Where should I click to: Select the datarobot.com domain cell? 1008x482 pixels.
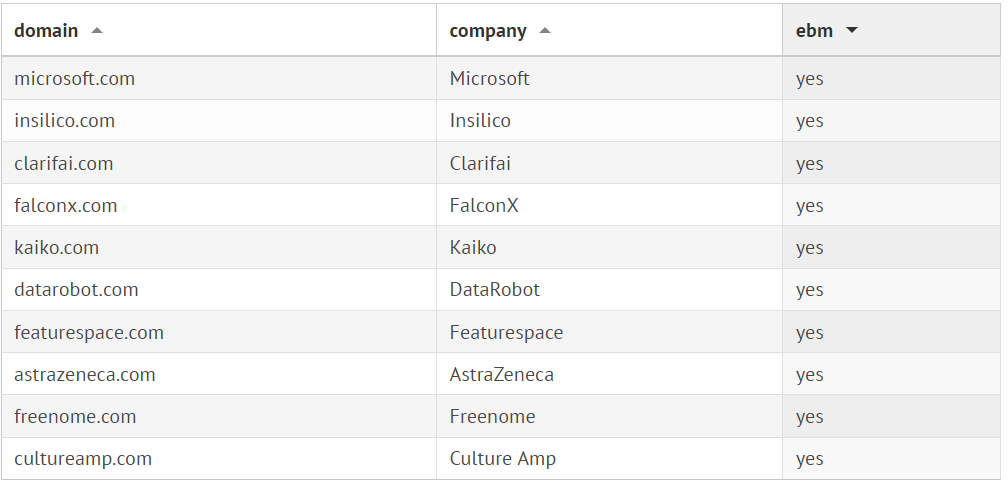[76, 290]
